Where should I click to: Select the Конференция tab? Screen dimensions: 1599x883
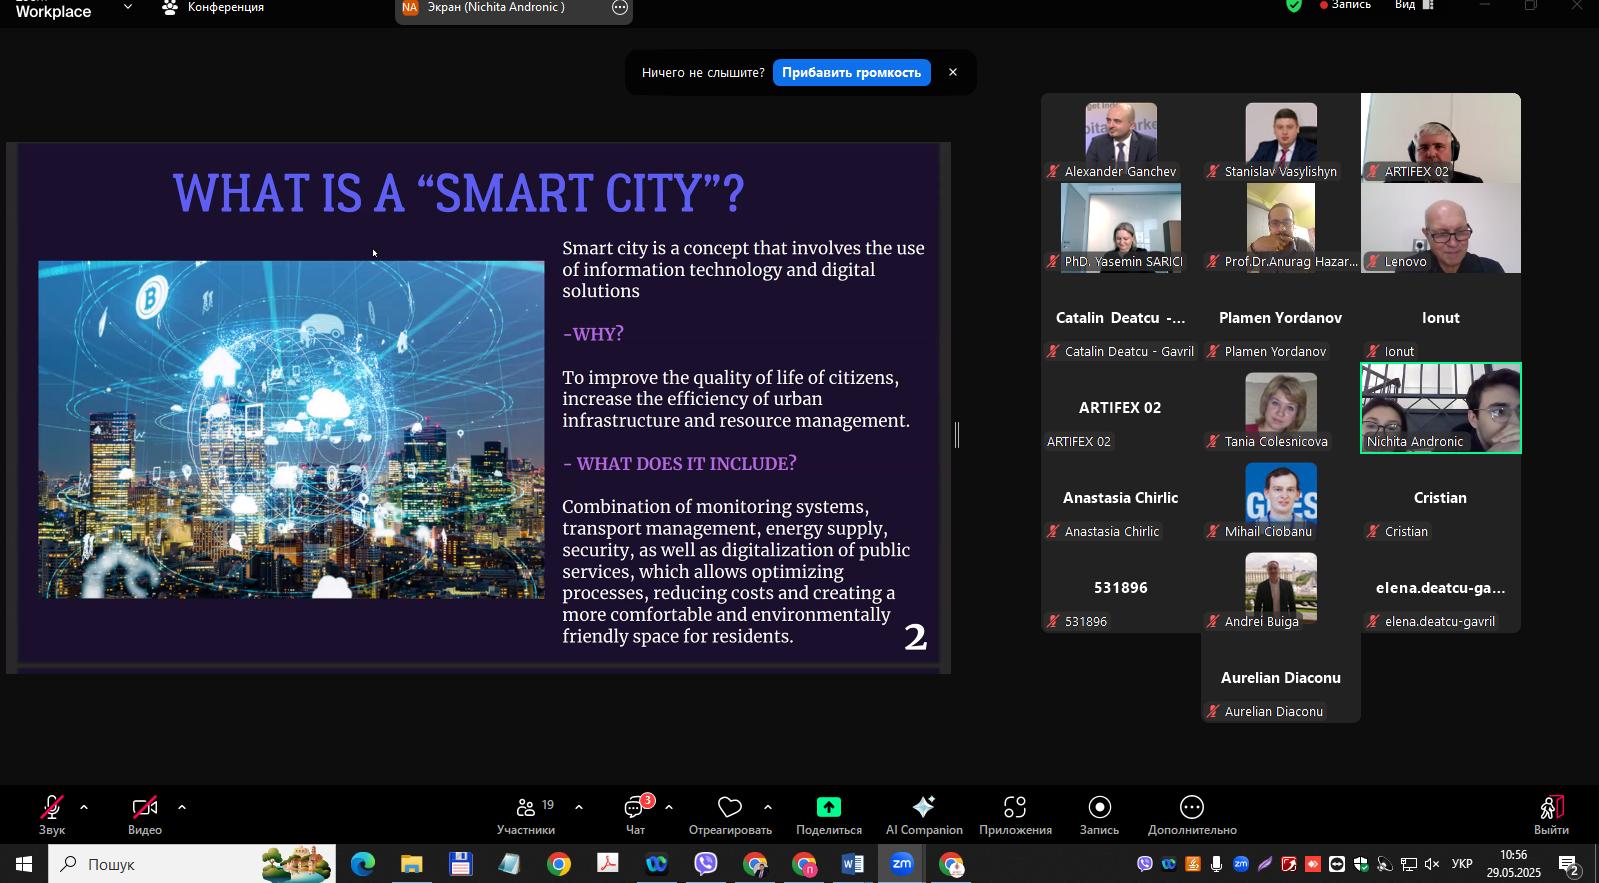pyautogui.click(x=213, y=8)
